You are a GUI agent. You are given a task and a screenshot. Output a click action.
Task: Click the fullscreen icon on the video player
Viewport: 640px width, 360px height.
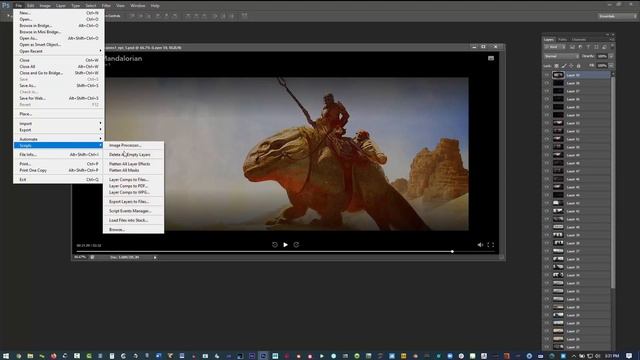pyautogui.click(x=491, y=244)
